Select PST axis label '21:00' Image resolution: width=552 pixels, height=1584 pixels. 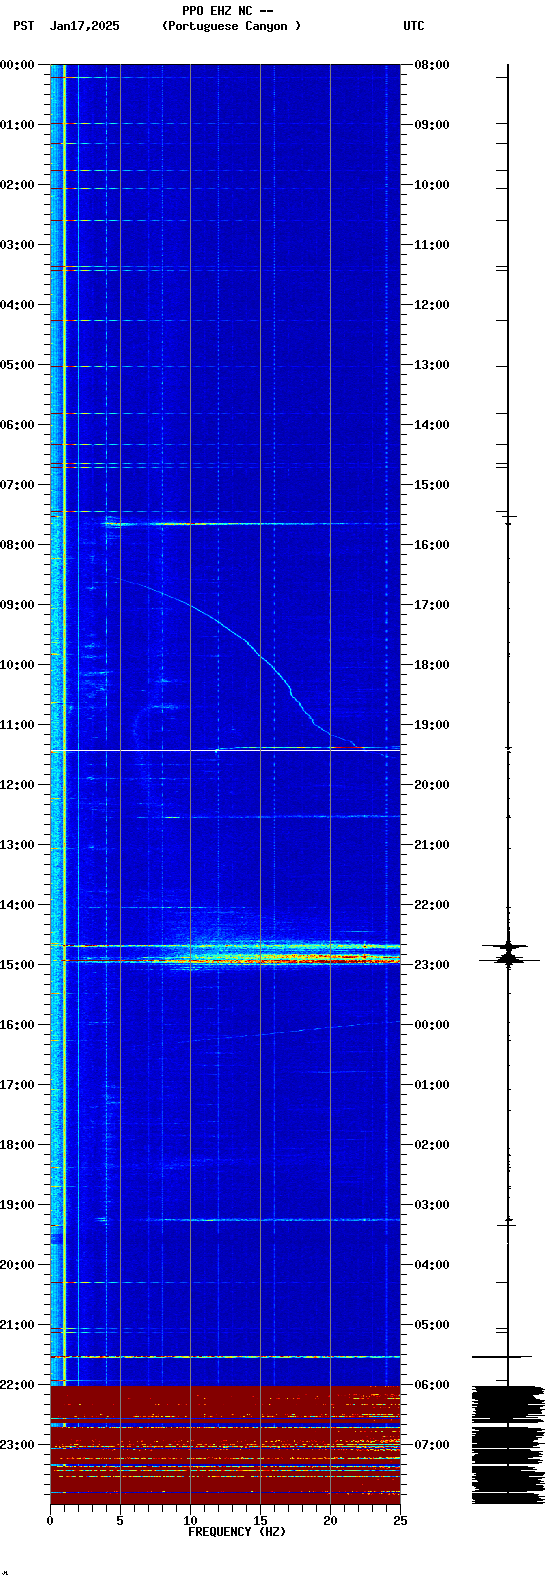(x=18, y=1325)
